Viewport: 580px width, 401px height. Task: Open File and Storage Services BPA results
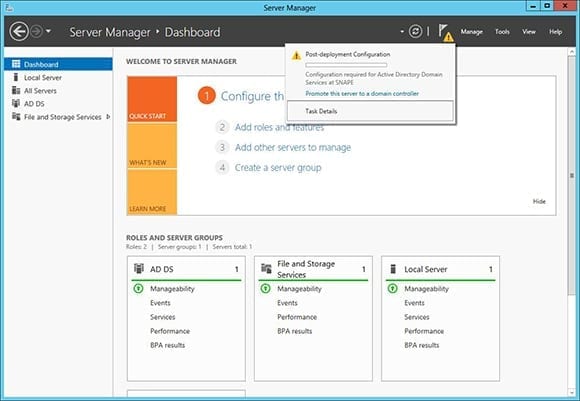coord(294,331)
